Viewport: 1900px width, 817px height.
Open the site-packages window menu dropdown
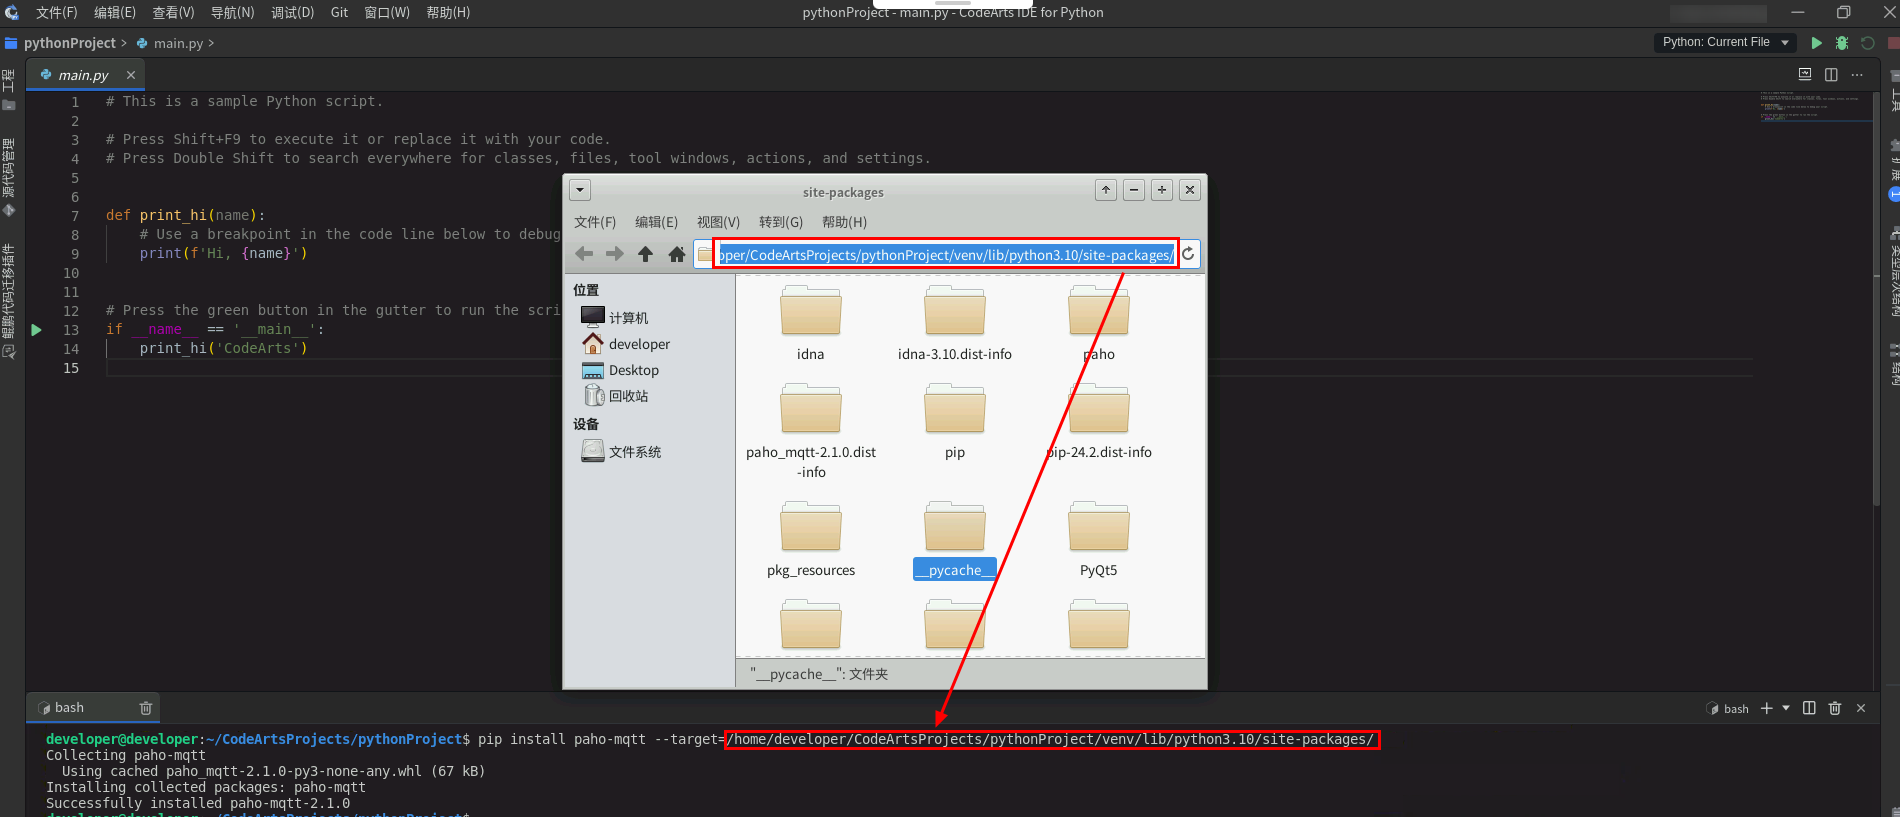point(580,190)
